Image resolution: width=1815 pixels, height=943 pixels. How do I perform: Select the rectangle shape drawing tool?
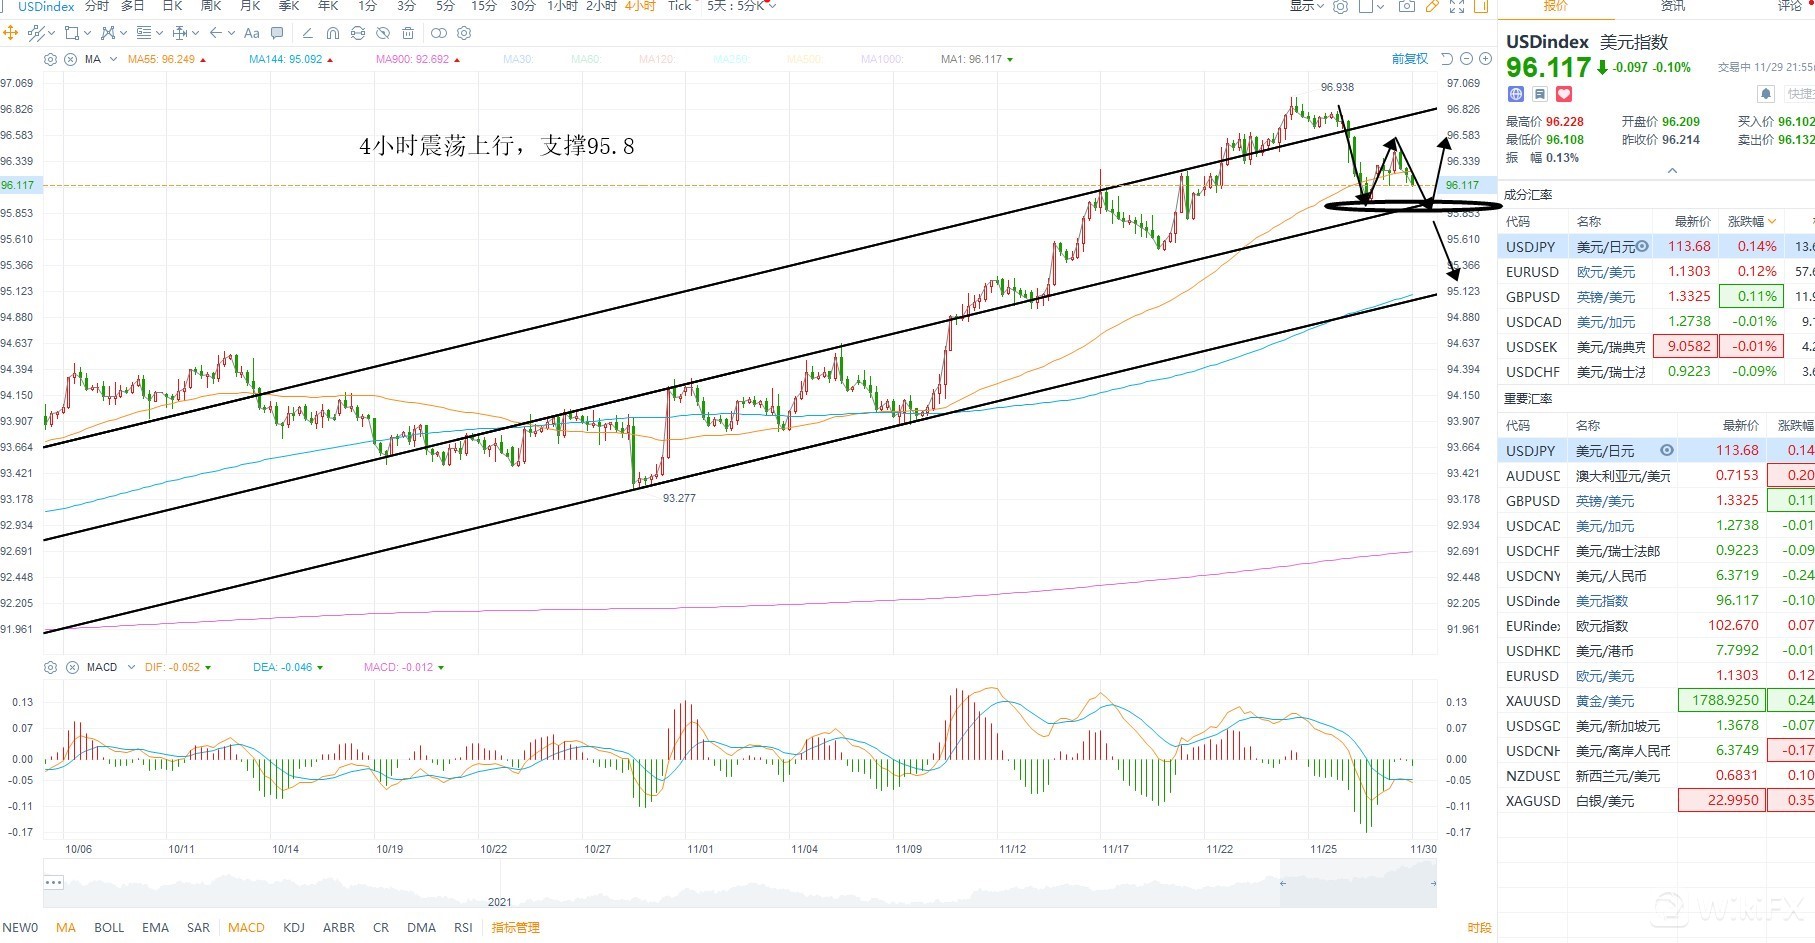71,33
